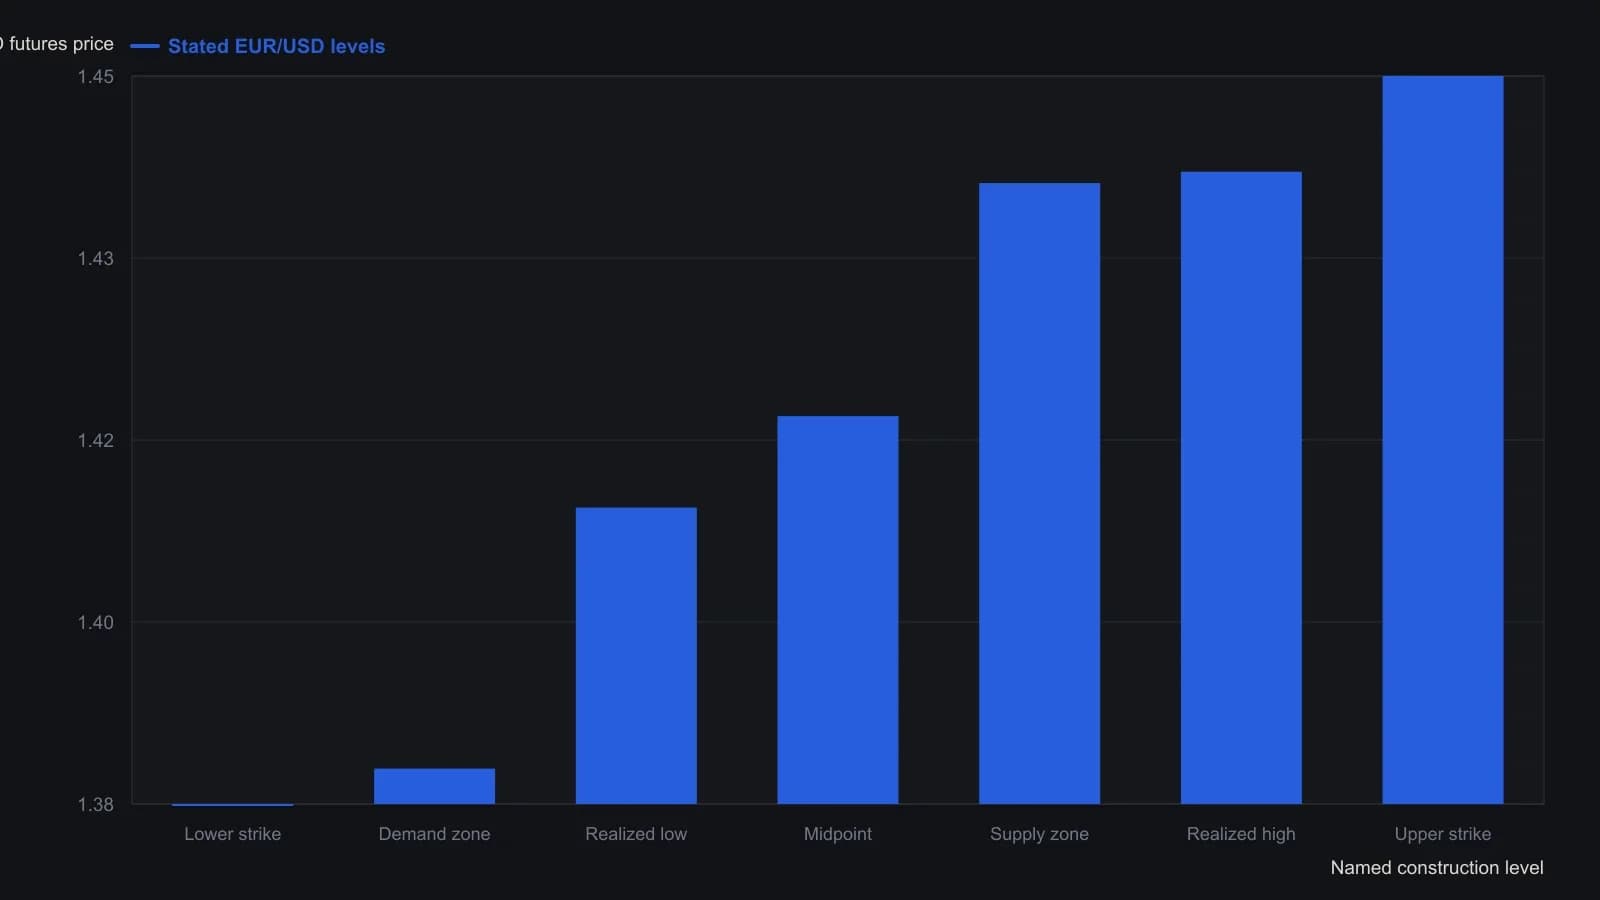1600x900 pixels.
Task: Select the Midpoint bar
Action: [x=838, y=610]
